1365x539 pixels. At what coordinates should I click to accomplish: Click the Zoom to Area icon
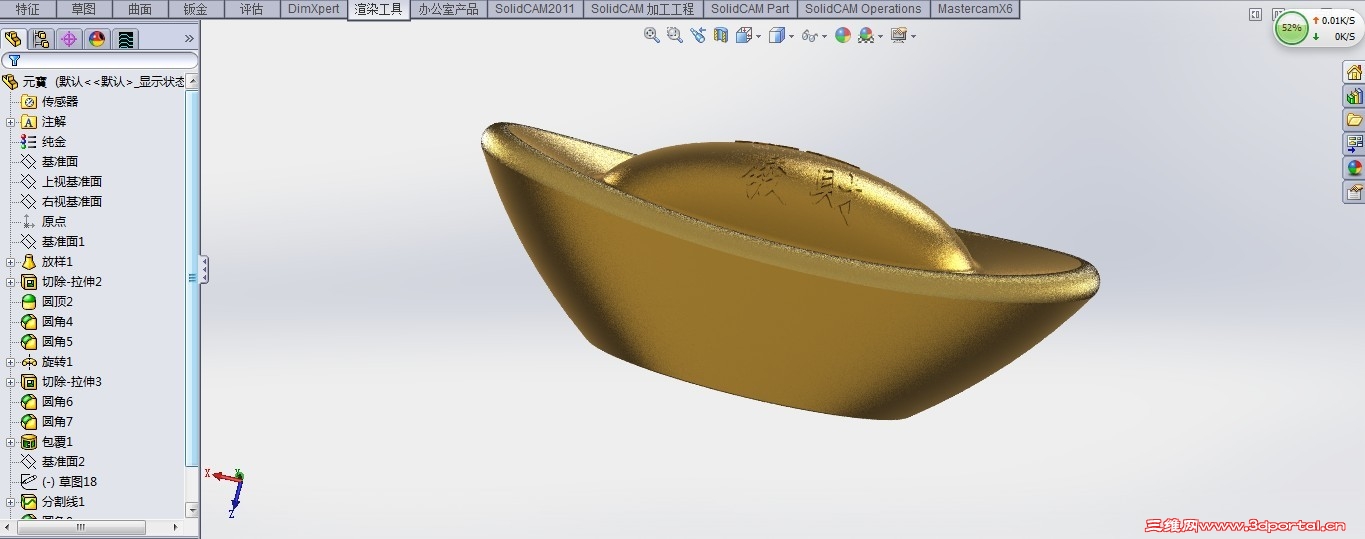pyautogui.click(x=675, y=35)
